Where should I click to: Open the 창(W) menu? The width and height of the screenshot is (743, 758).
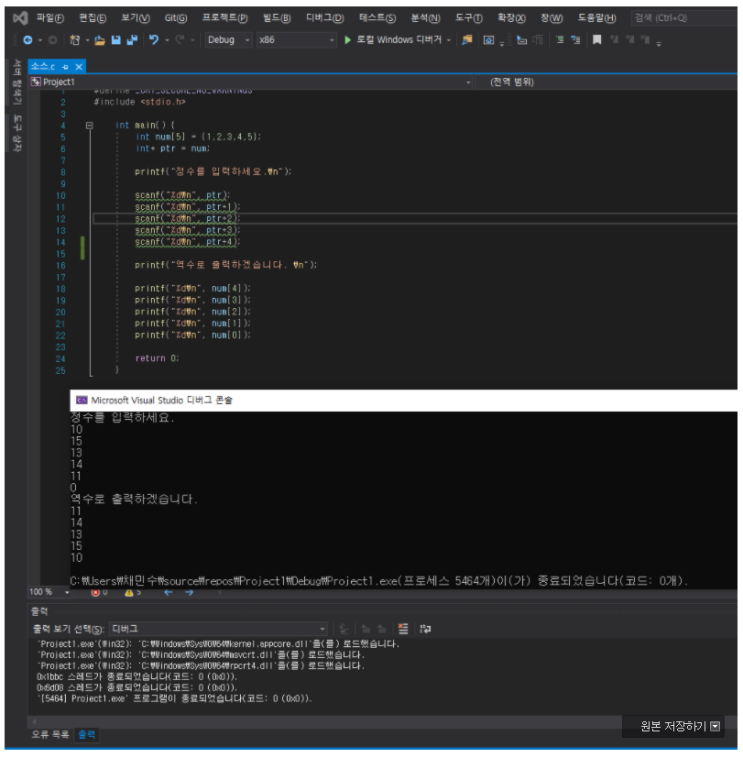[x=552, y=18]
